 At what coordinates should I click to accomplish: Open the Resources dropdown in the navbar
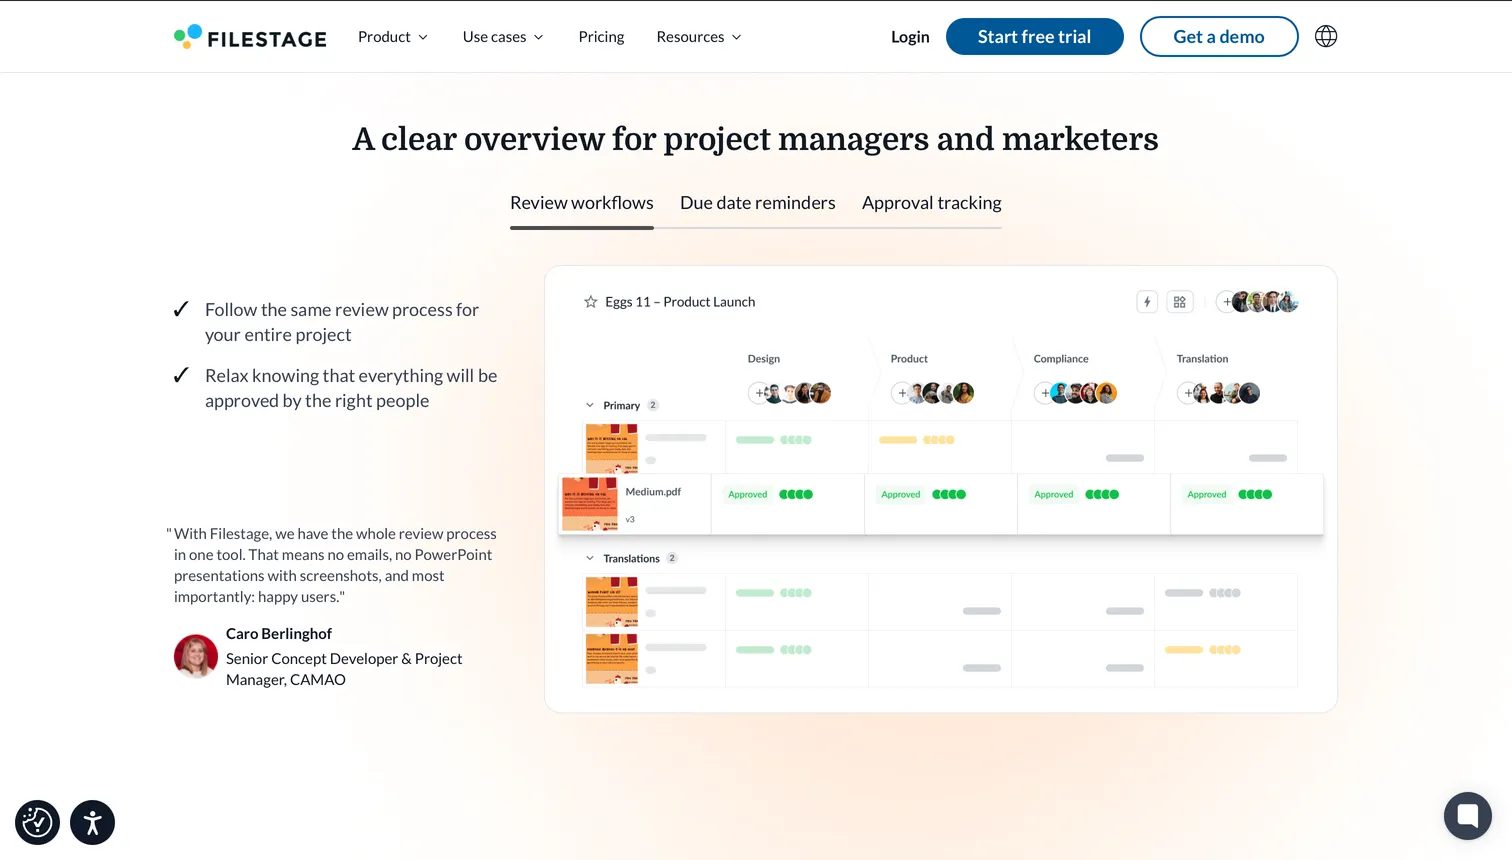[698, 36]
